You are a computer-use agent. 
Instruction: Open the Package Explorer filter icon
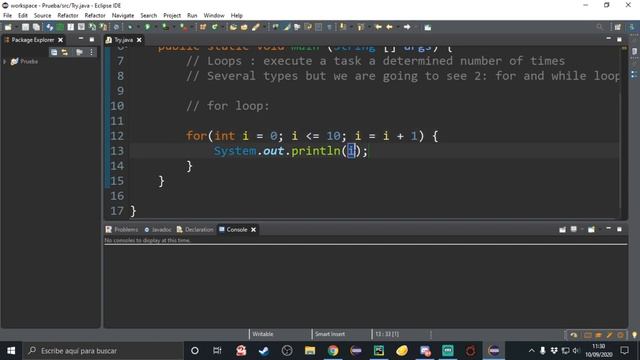(x=79, y=52)
